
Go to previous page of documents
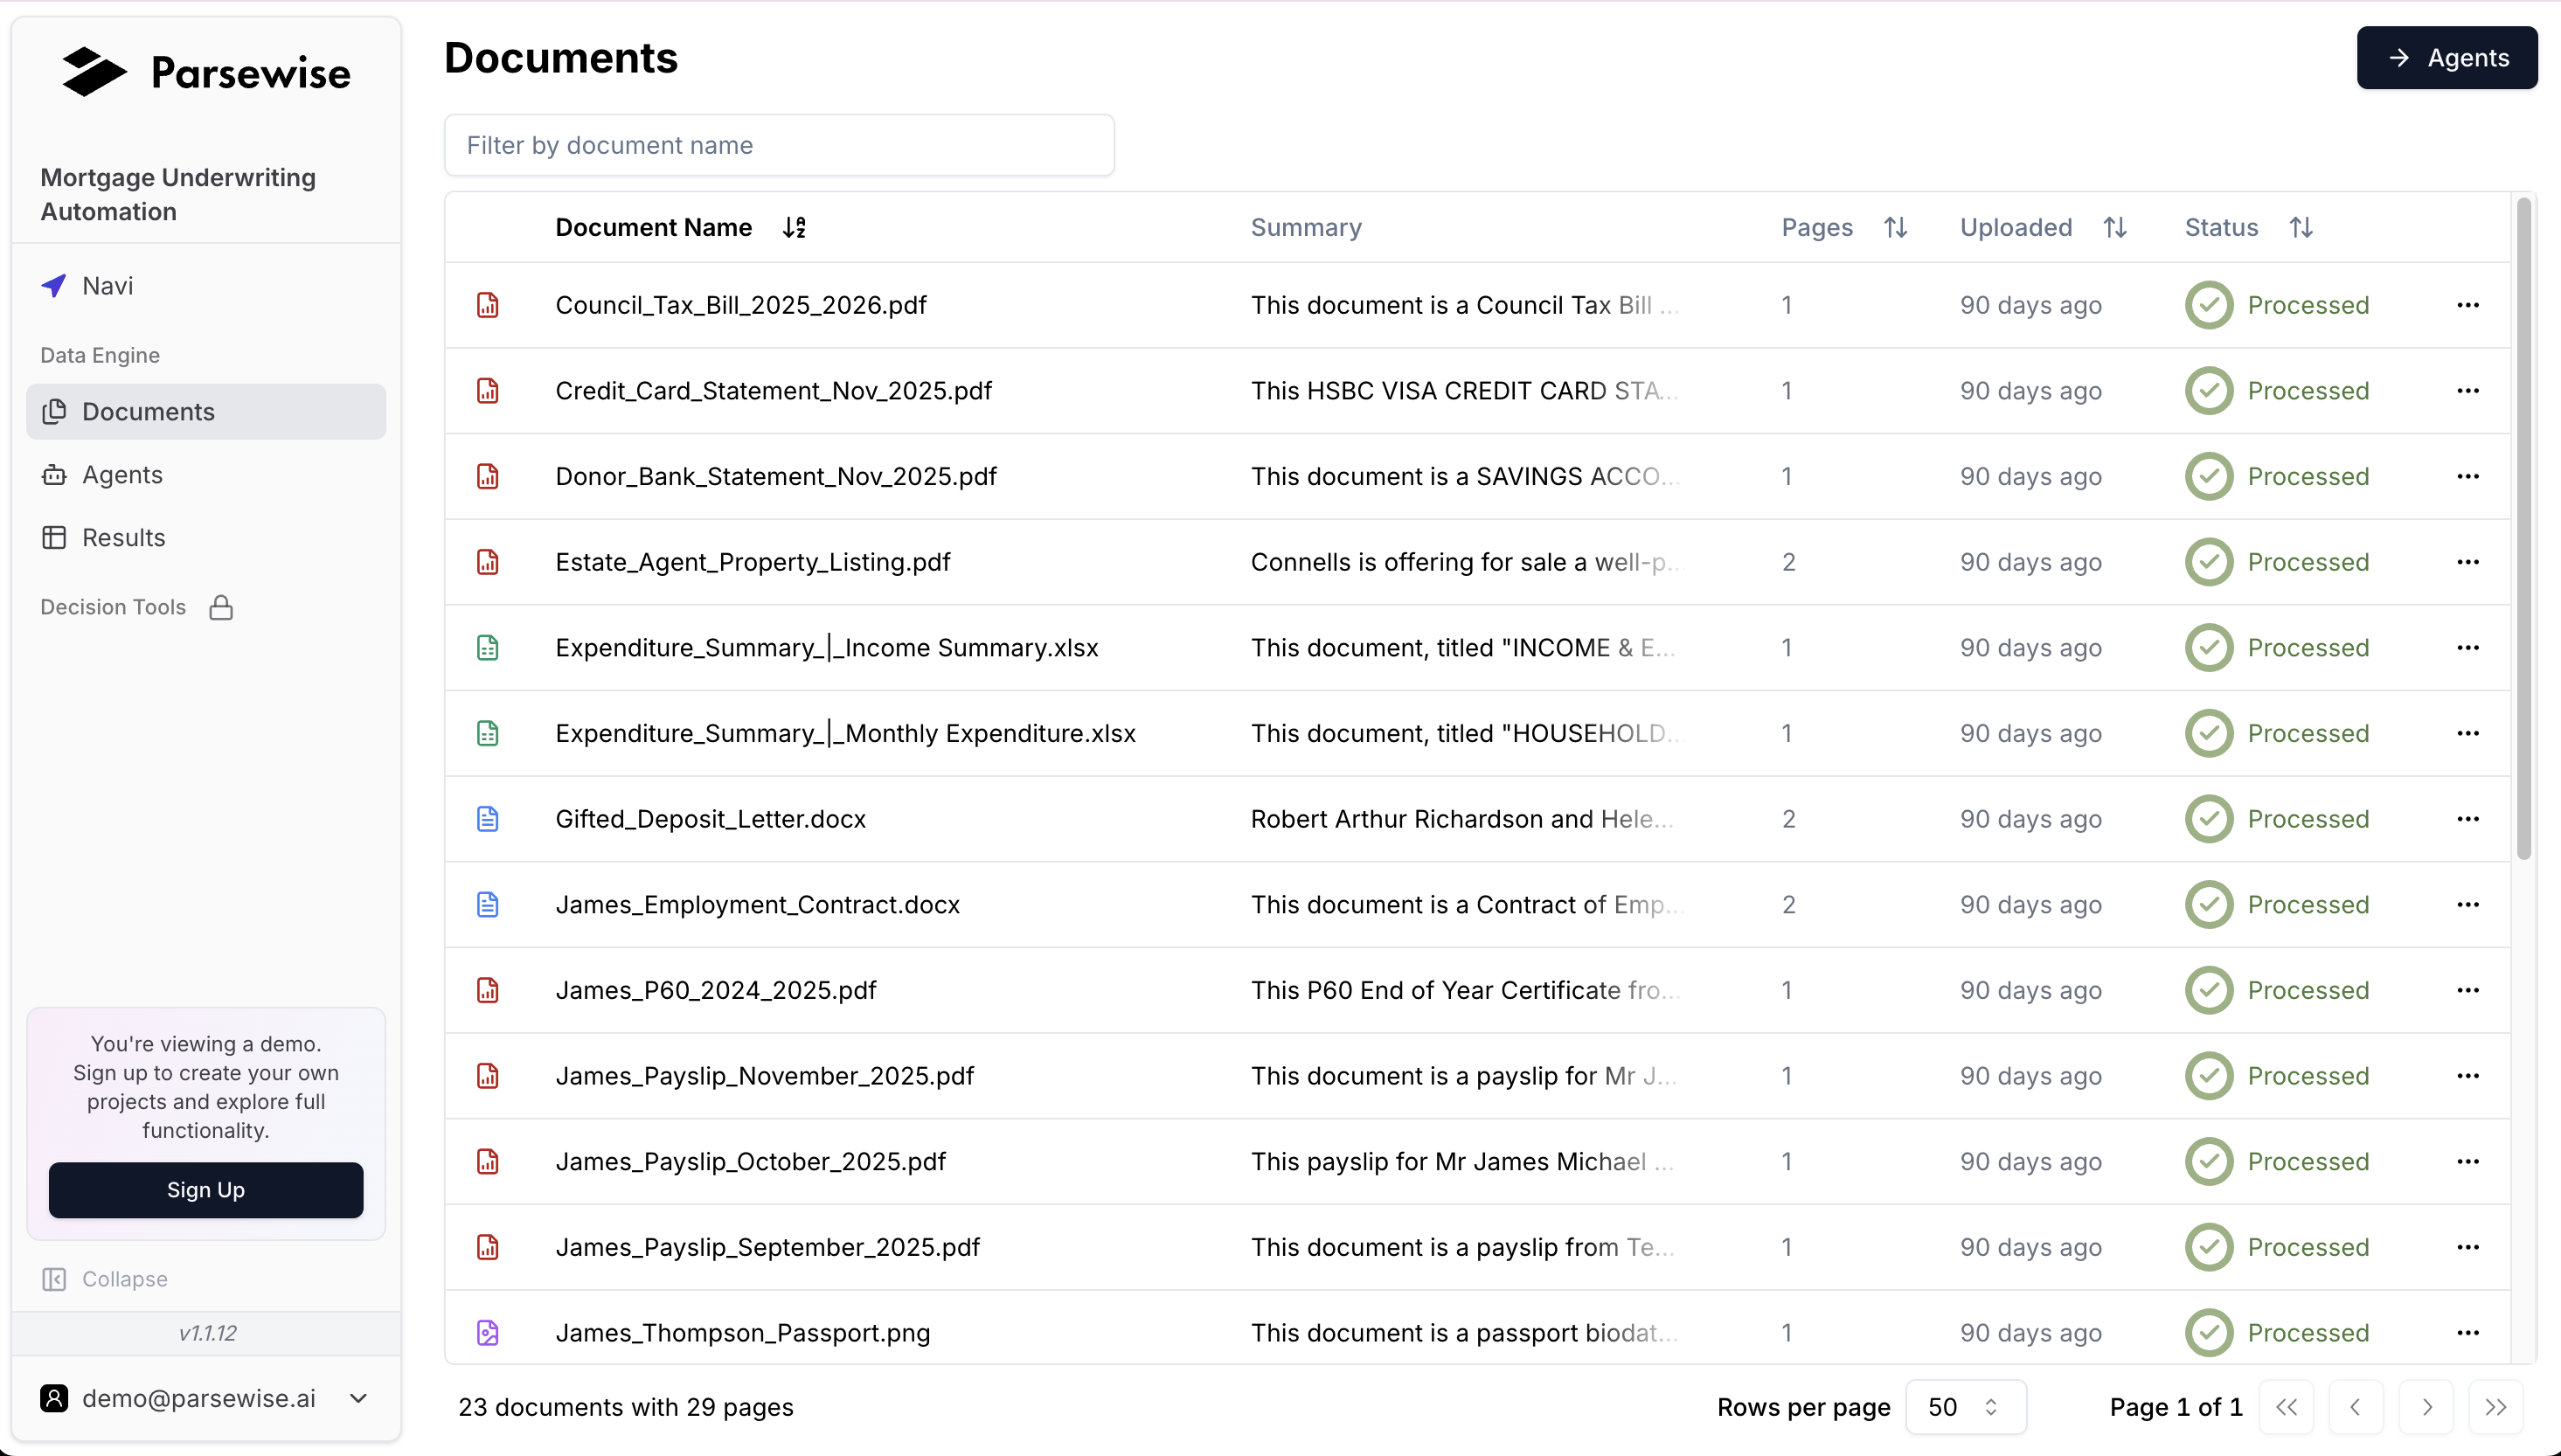click(2356, 1407)
